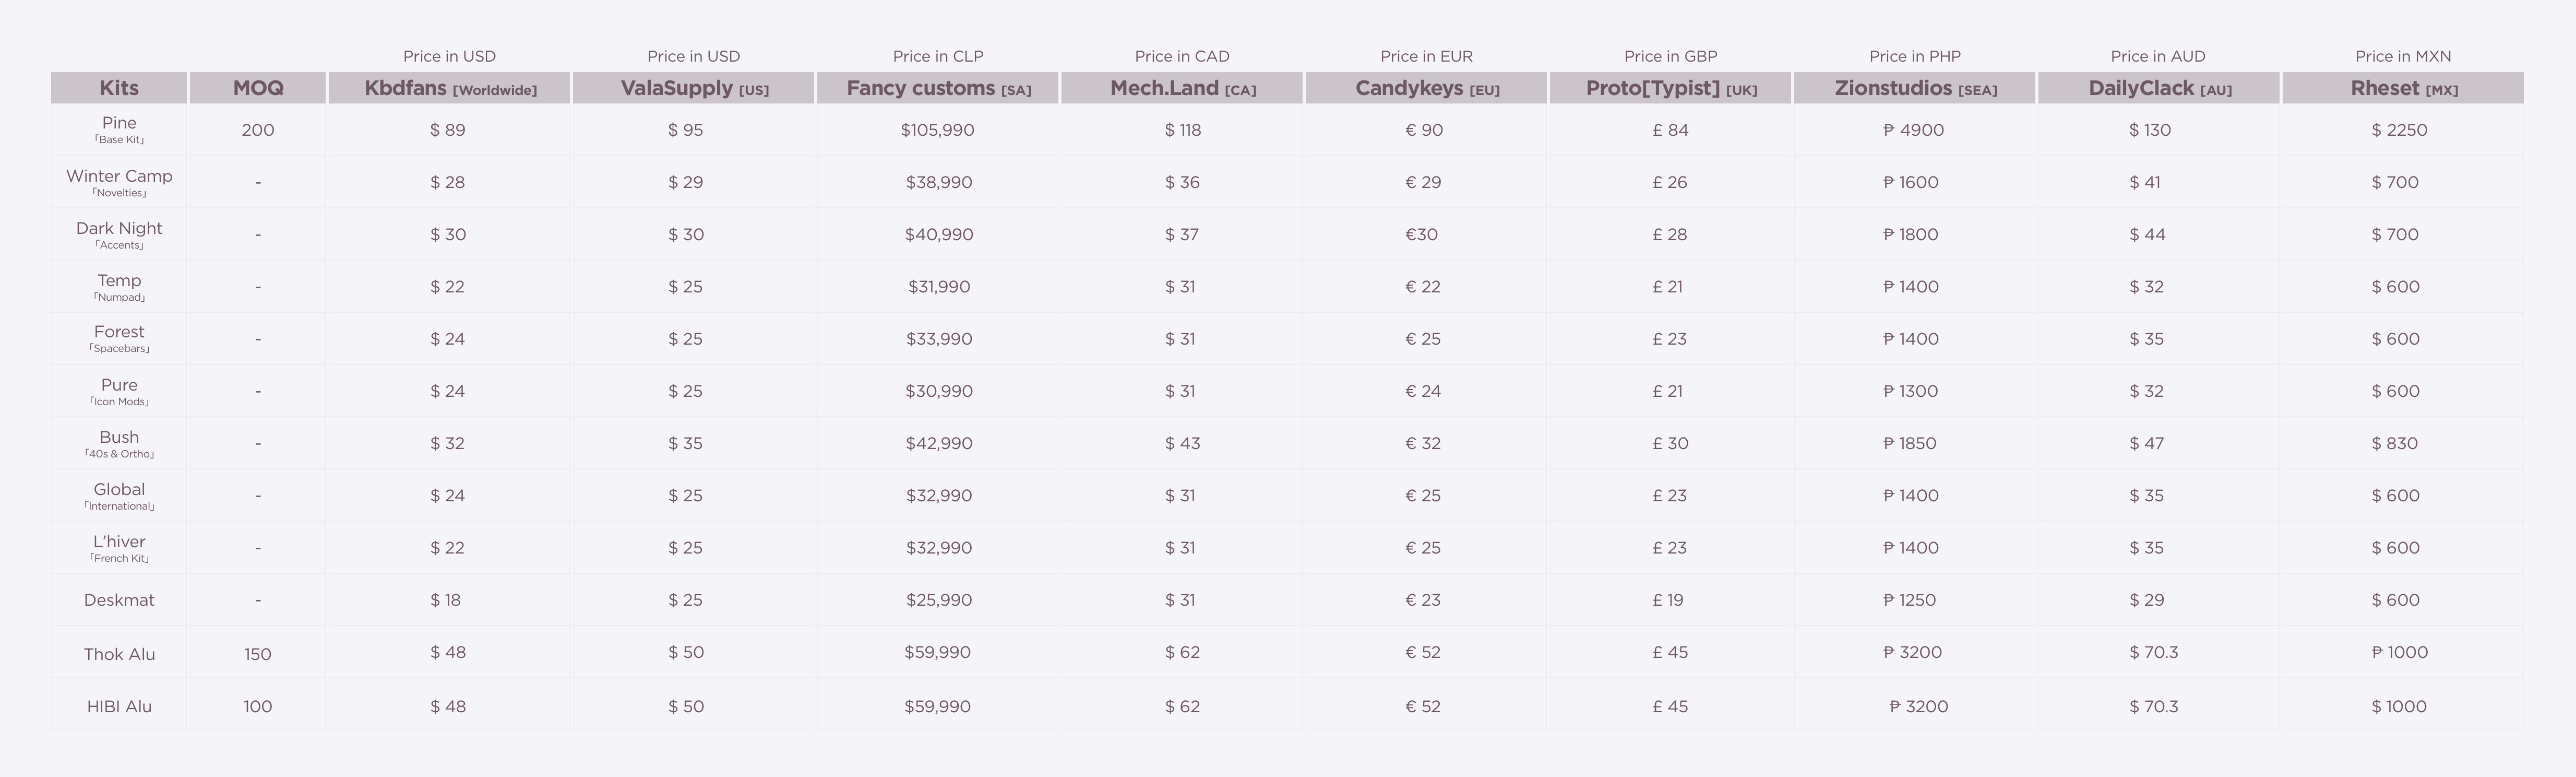Image resolution: width=2576 pixels, height=777 pixels.
Task: Click the Fancy customs vendor header
Action: 938,88
